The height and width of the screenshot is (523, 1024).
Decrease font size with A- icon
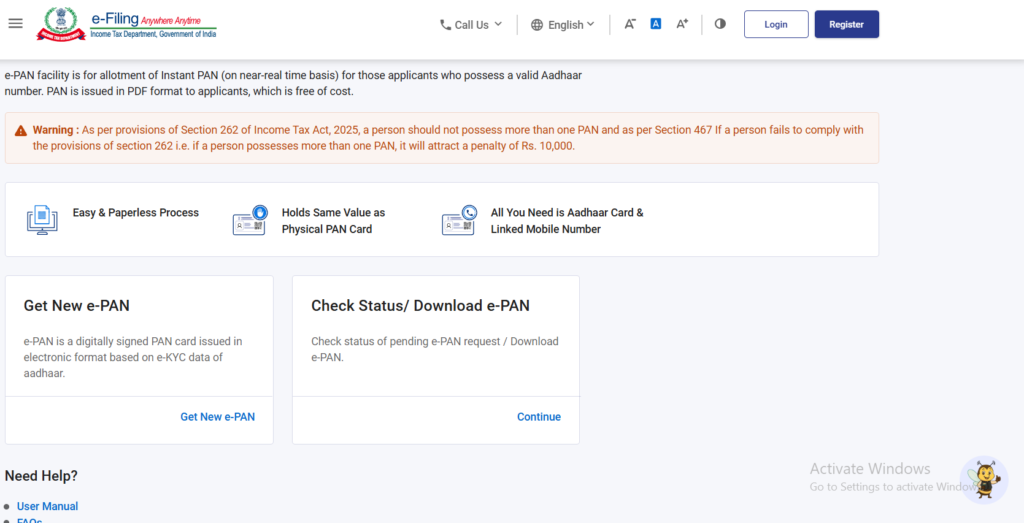[630, 24]
